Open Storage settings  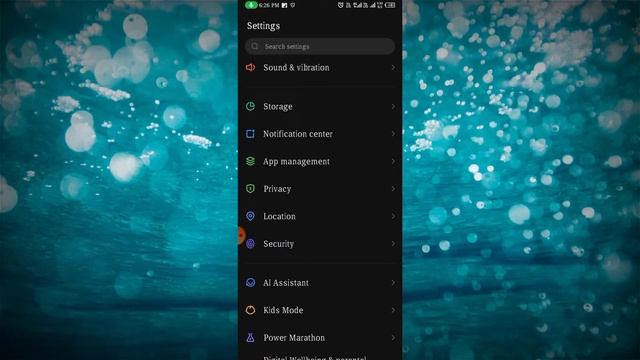320,107
